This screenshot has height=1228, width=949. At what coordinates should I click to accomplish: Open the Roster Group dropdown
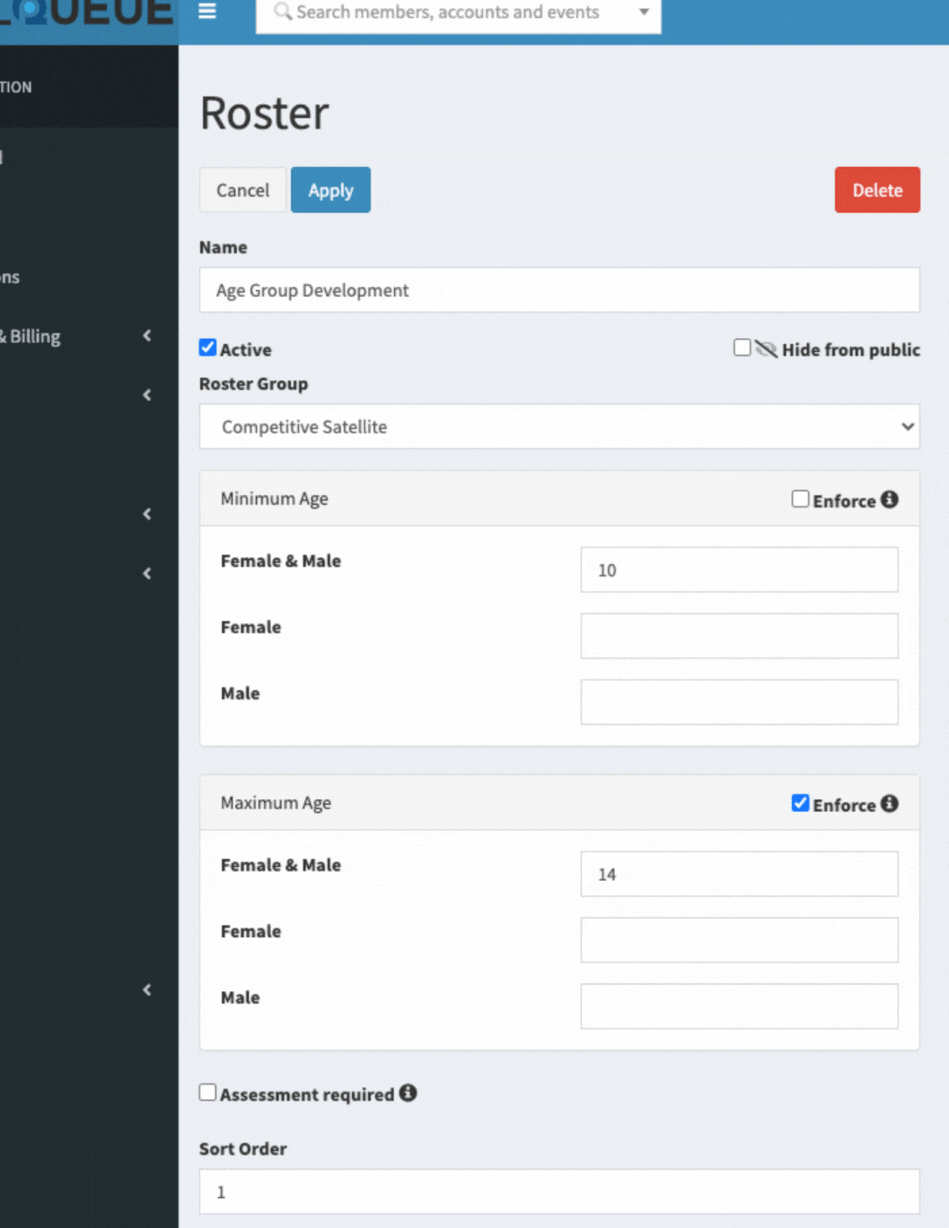[x=559, y=427]
